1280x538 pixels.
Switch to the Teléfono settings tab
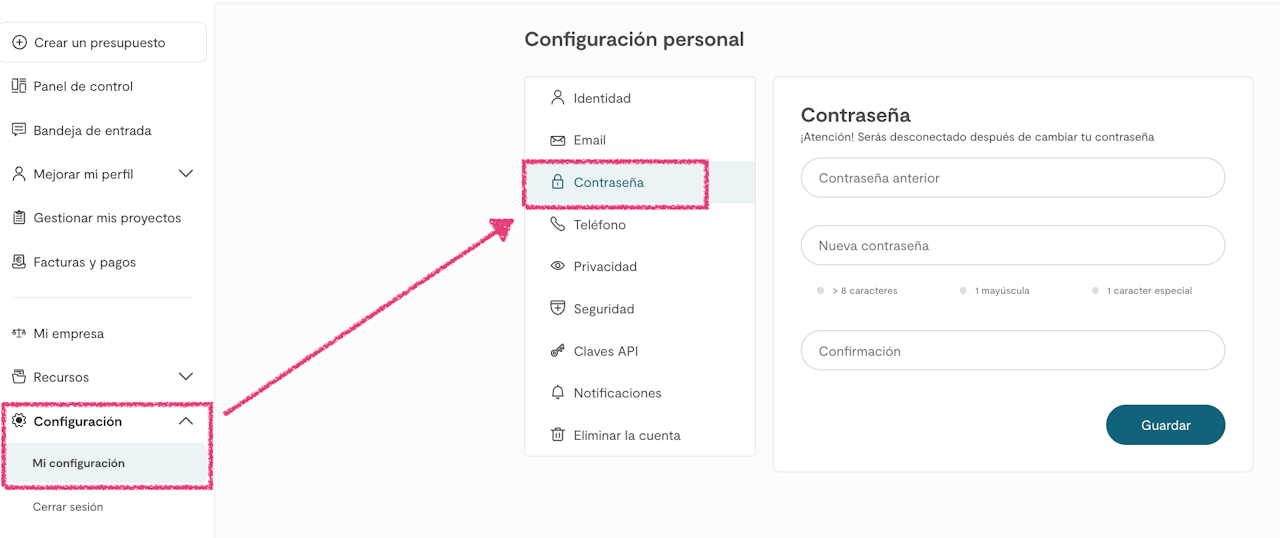click(599, 225)
